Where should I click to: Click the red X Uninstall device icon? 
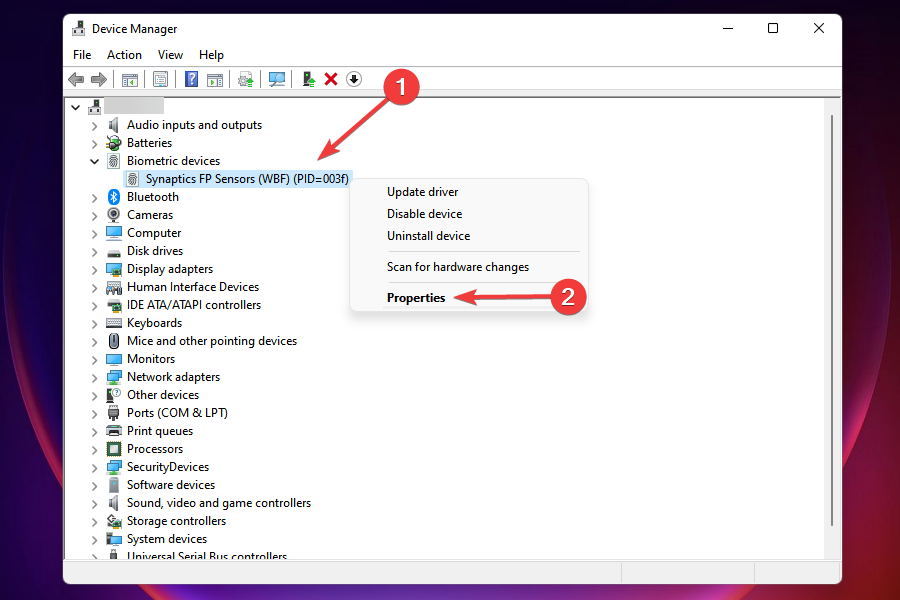[331, 79]
